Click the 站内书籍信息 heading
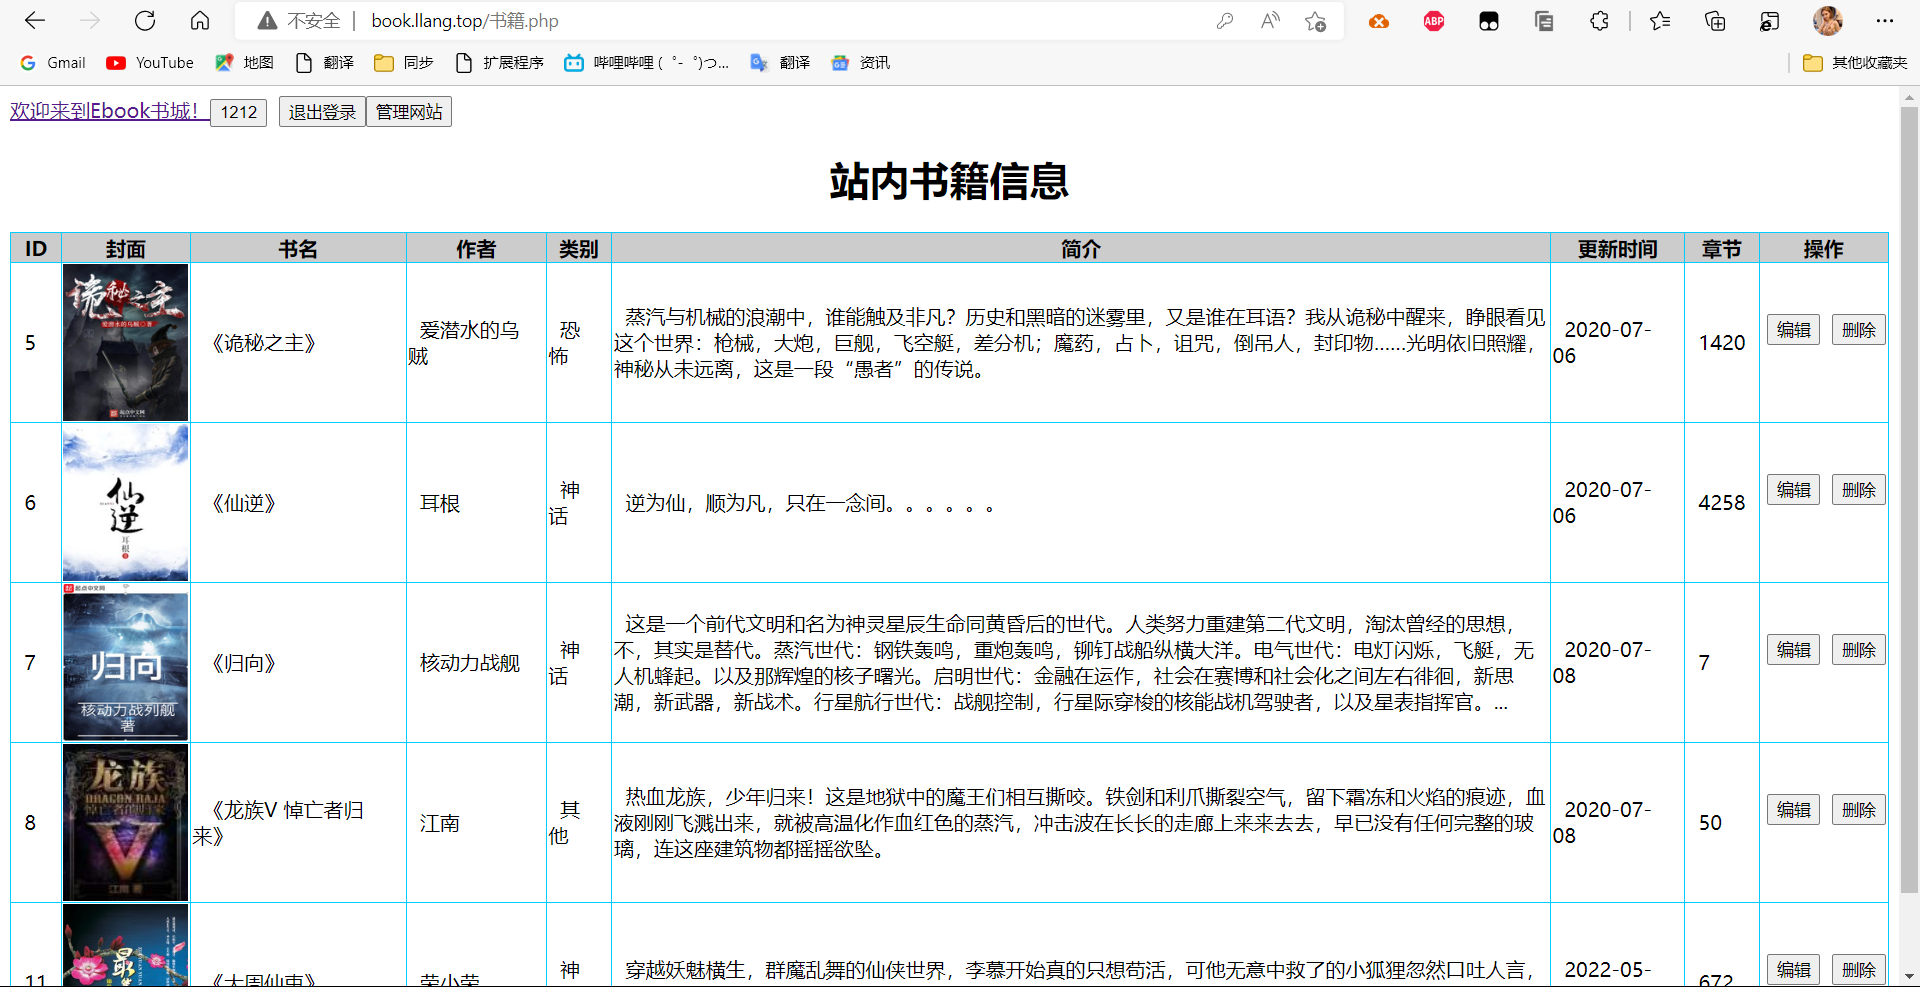This screenshot has width=1920, height=987. 949,182
